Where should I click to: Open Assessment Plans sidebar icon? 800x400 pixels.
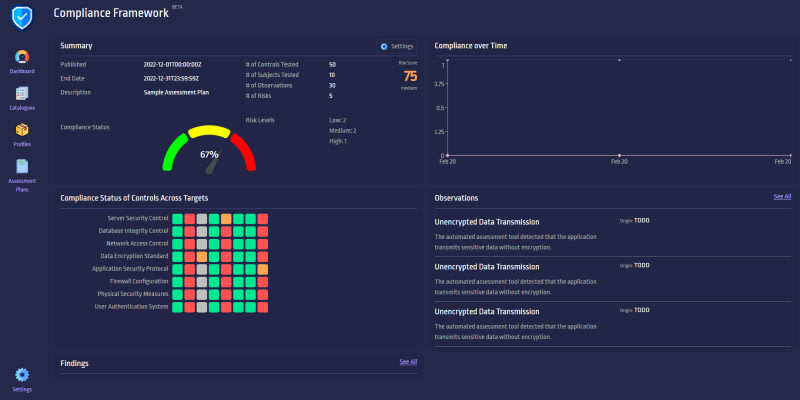pos(22,166)
